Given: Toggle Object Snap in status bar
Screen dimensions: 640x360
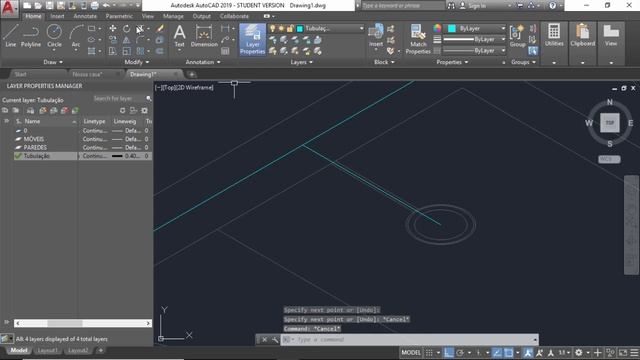Looking at the screenshot, I should pos(509,353).
